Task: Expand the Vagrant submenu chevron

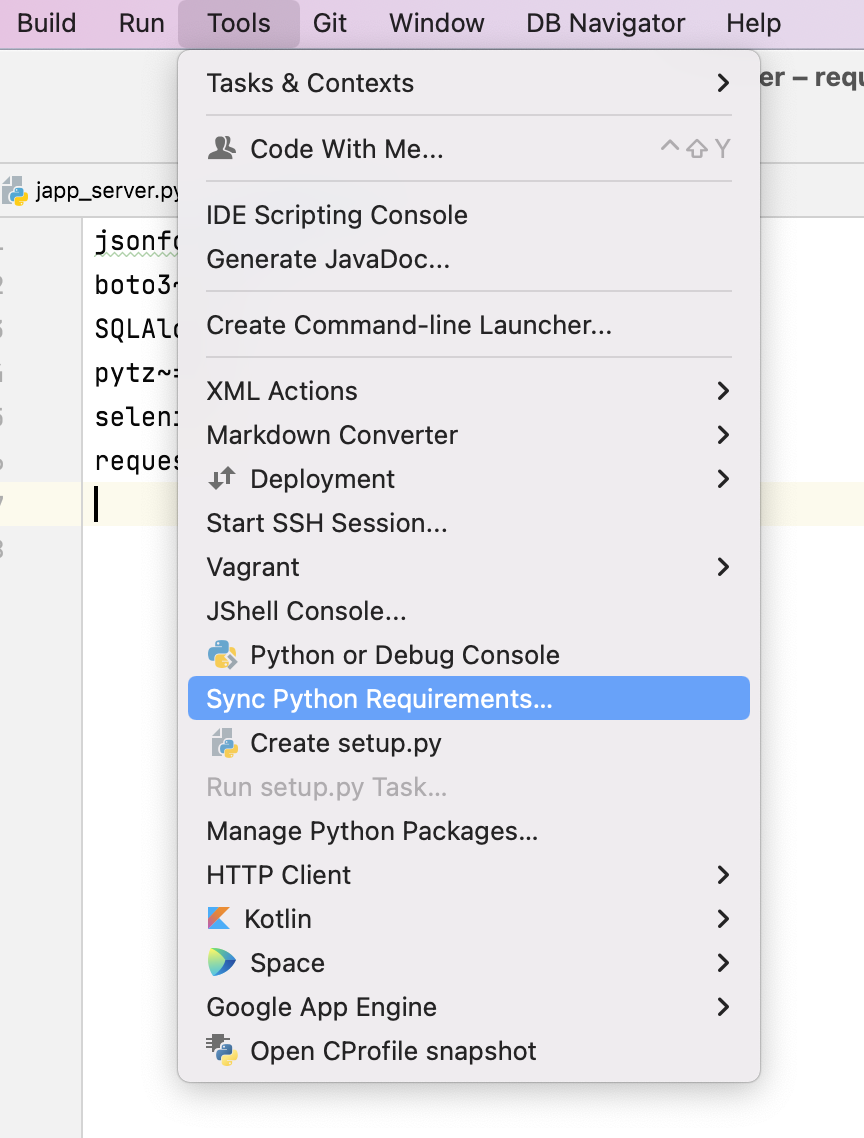Action: click(722, 567)
